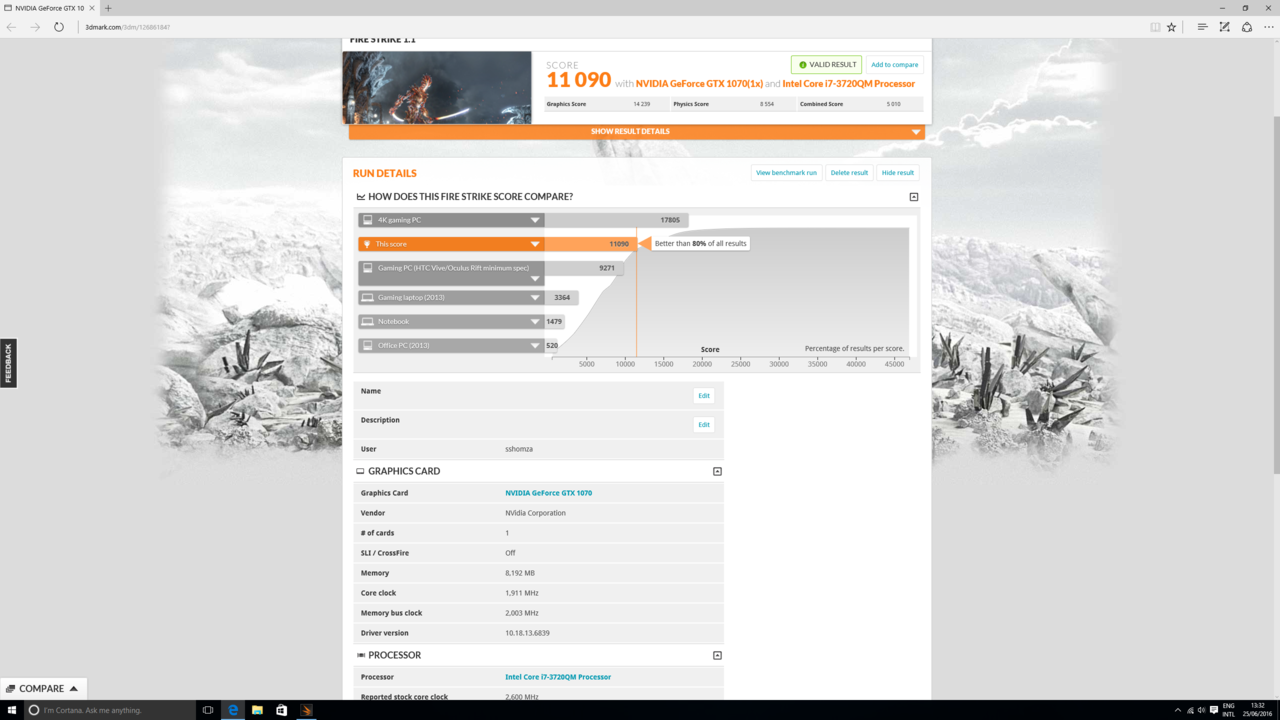Show hidden system tray icons
This screenshot has height=720, width=1280.
(1177, 710)
